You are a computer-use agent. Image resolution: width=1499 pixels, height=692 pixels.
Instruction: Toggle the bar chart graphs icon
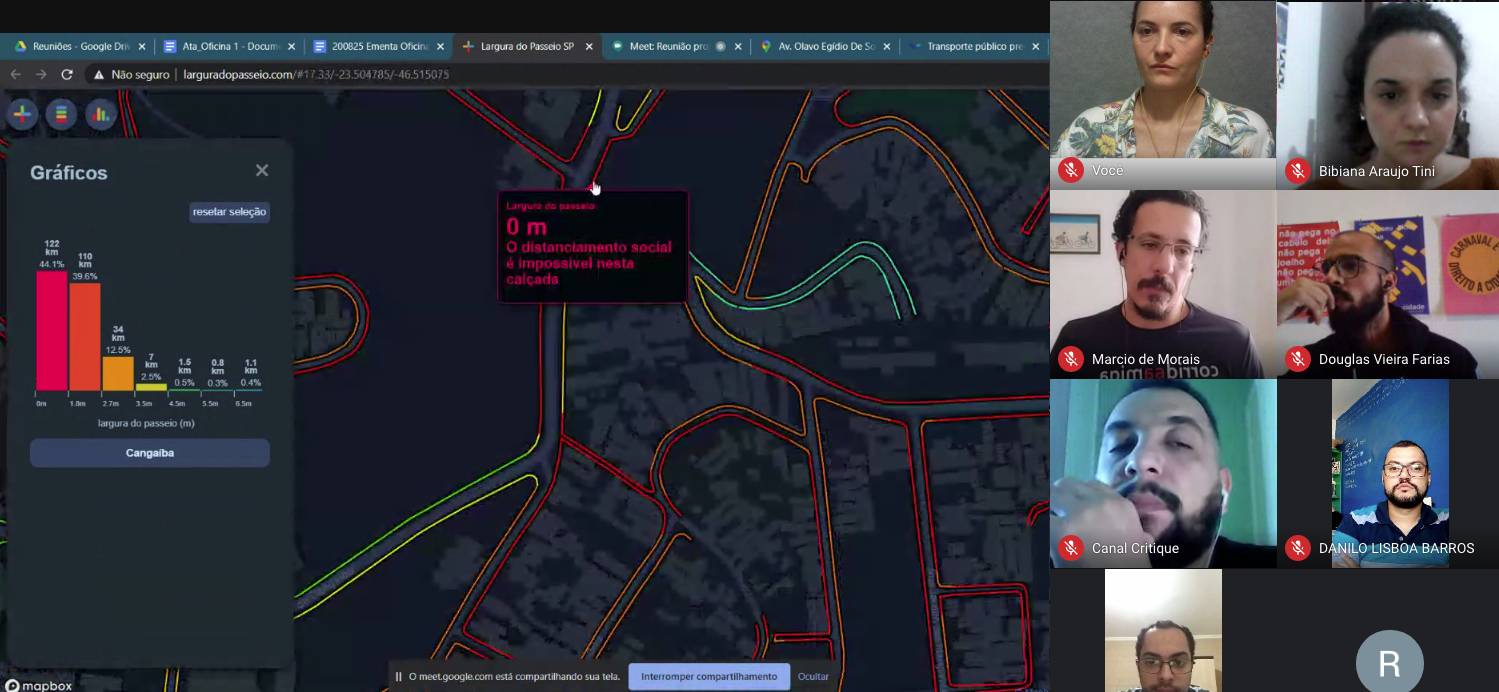(100, 114)
